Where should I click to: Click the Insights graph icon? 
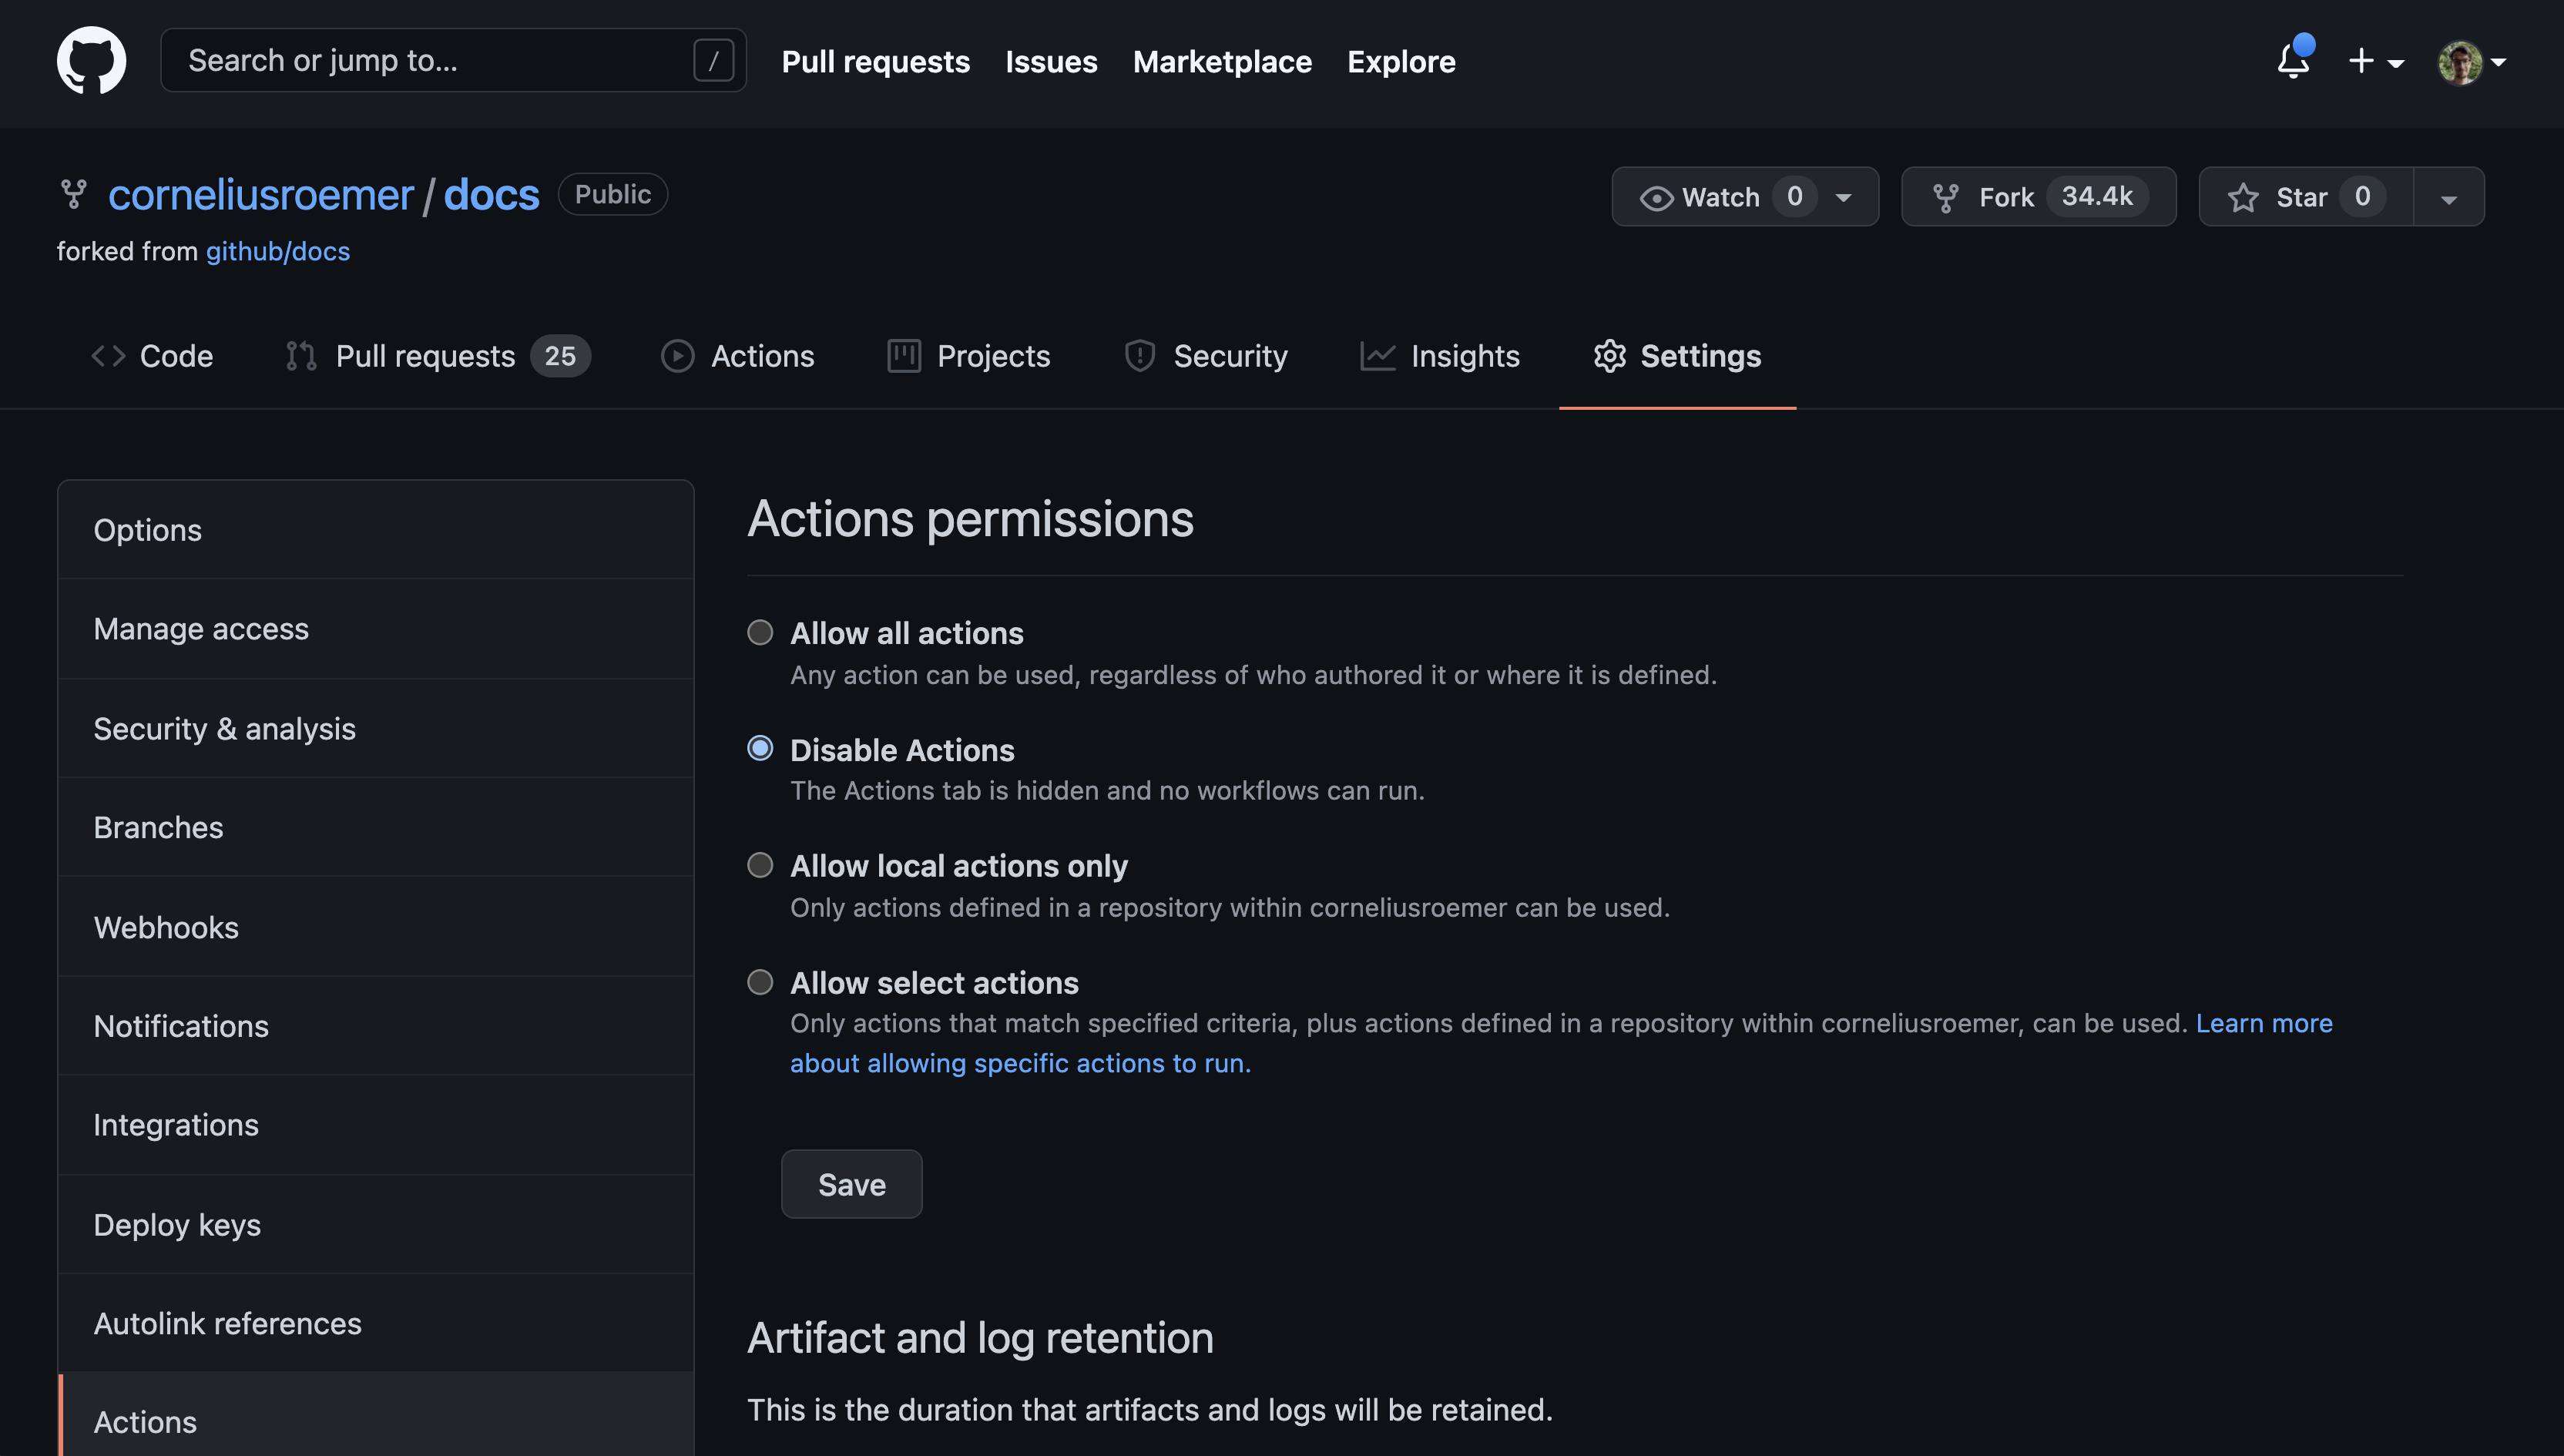tap(1378, 356)
